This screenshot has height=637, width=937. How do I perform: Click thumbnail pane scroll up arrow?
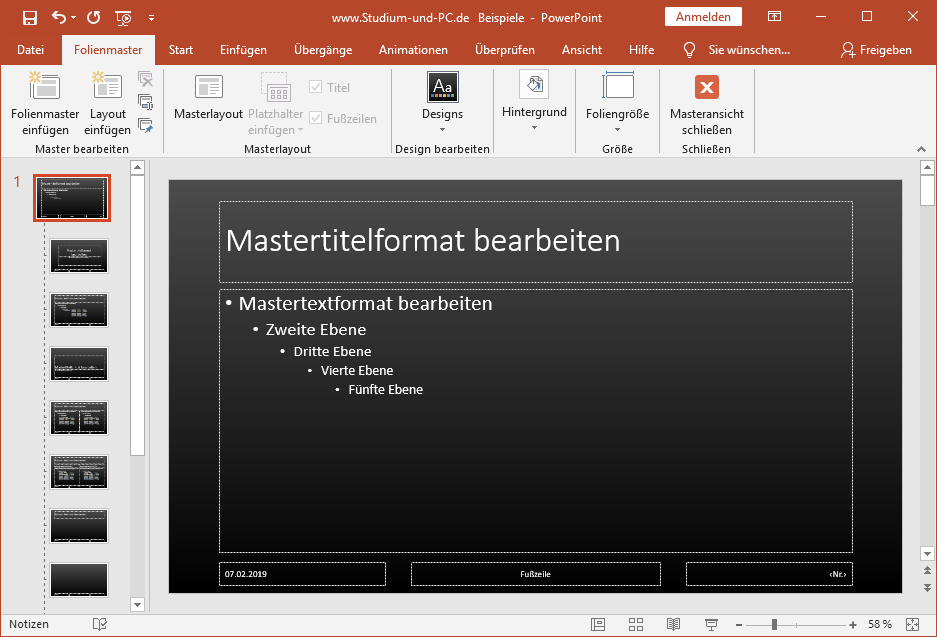137,167
